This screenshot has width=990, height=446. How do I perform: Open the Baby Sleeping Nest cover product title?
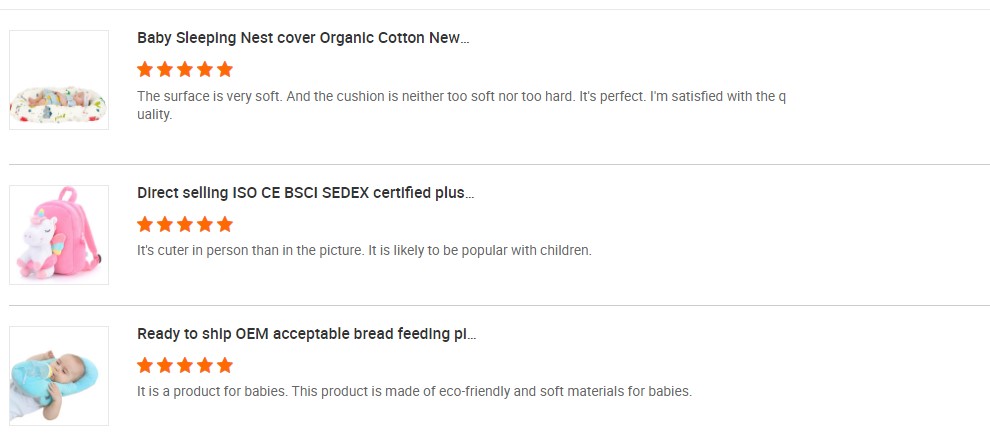(303, 38)
